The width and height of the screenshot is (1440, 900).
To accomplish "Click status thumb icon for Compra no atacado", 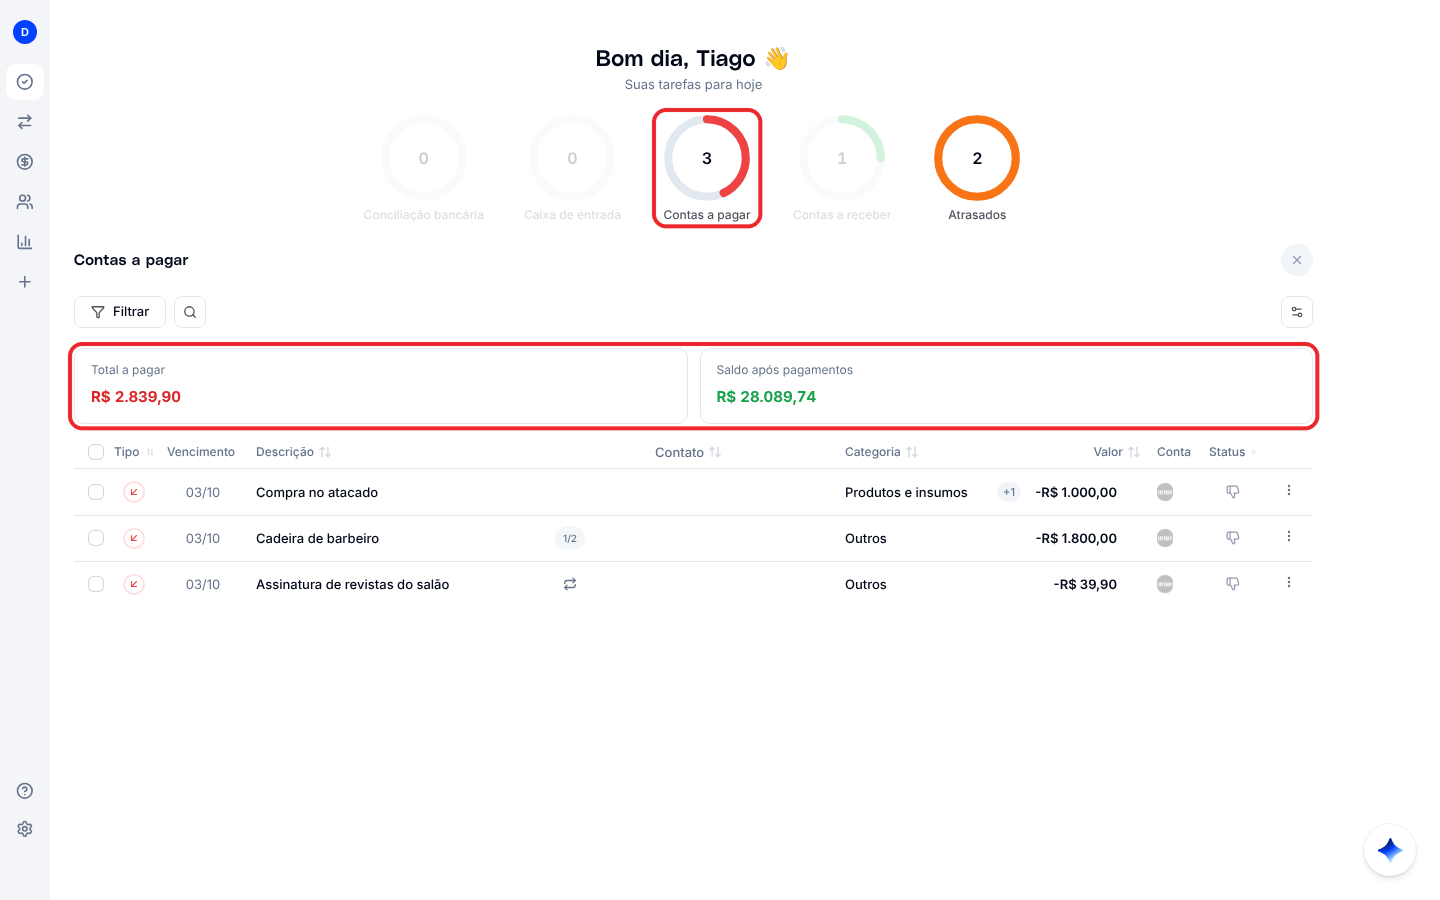I will pyautogui.click(x=1233, y=492).
